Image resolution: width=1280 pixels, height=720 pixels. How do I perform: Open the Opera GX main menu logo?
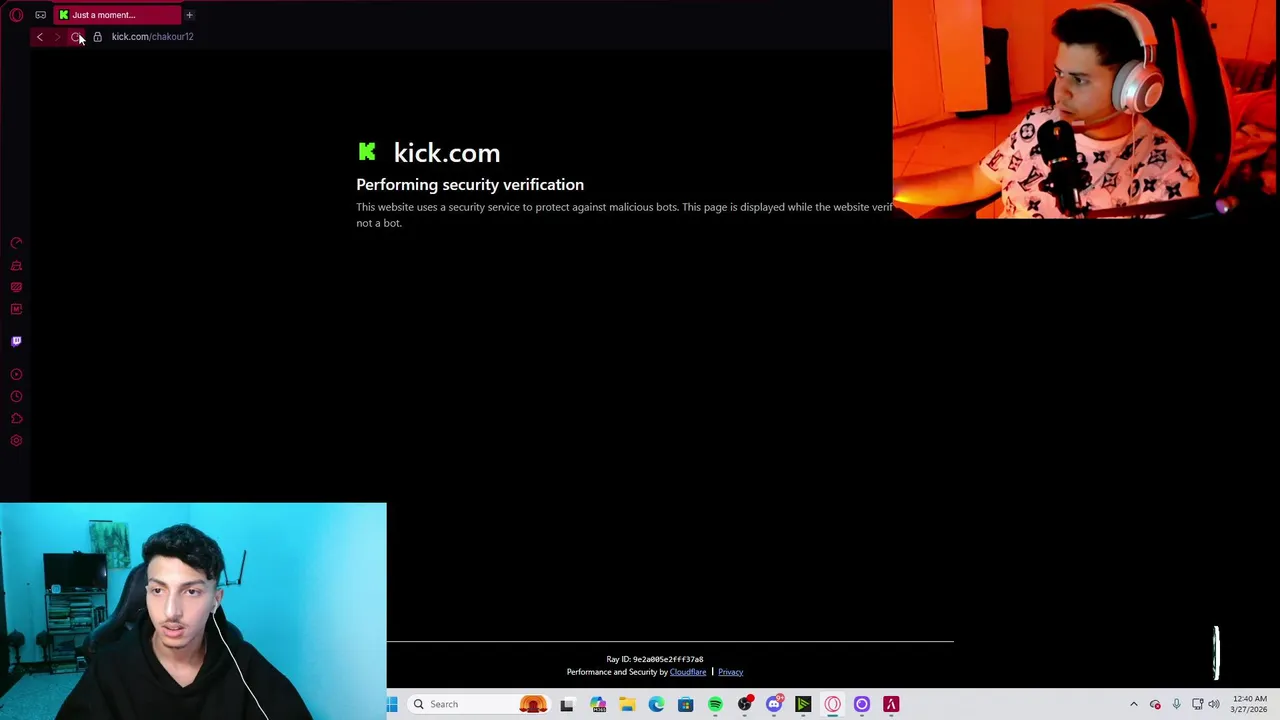pyautogui.click(x=16, y=15)
